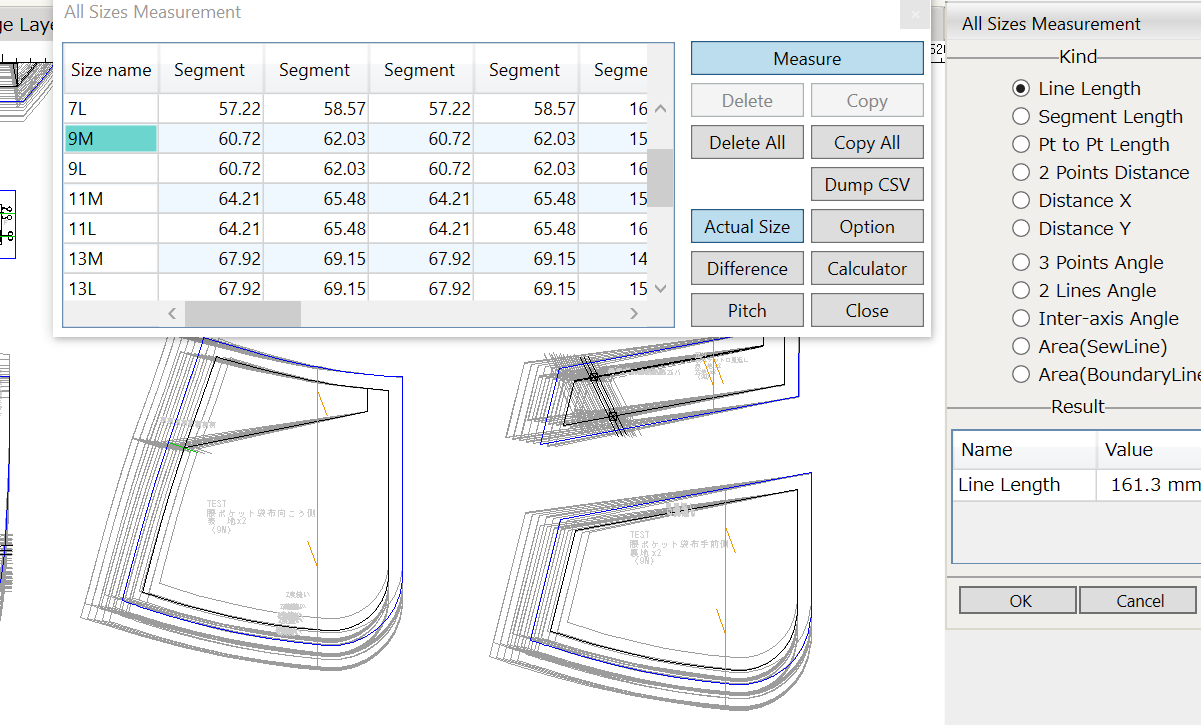Select the Distance X measurement kind

1020,200
